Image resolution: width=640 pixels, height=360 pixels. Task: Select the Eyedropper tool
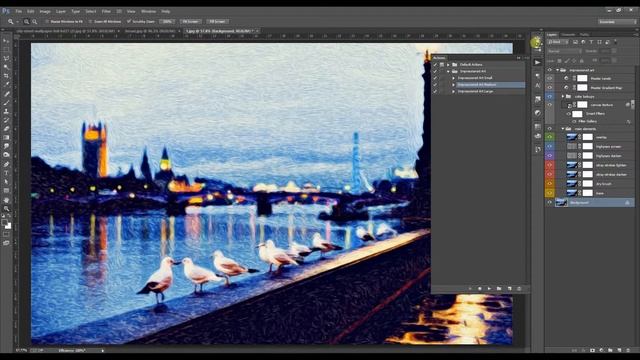6,84
